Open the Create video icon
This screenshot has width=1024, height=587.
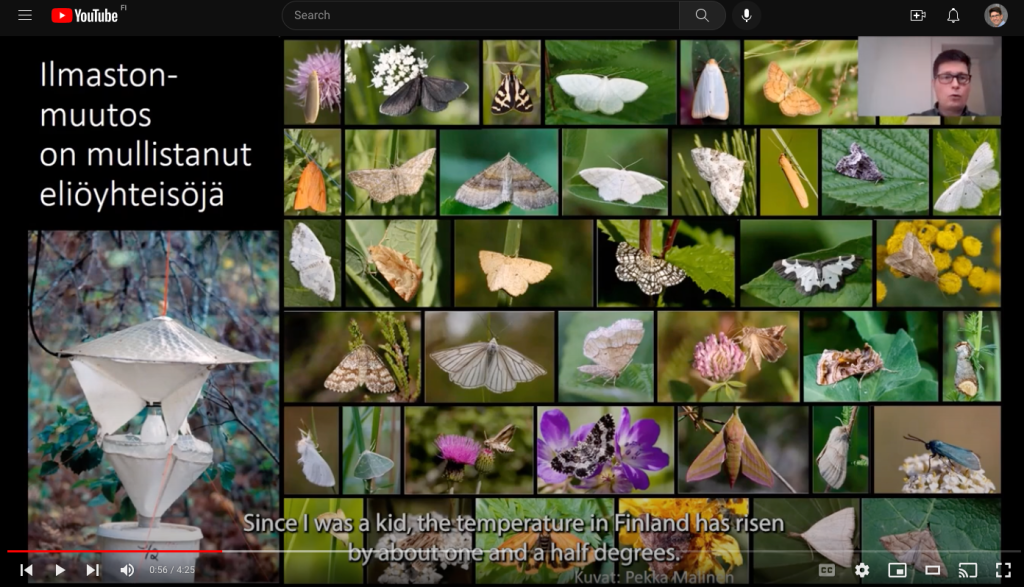click(x=917, y=15)
